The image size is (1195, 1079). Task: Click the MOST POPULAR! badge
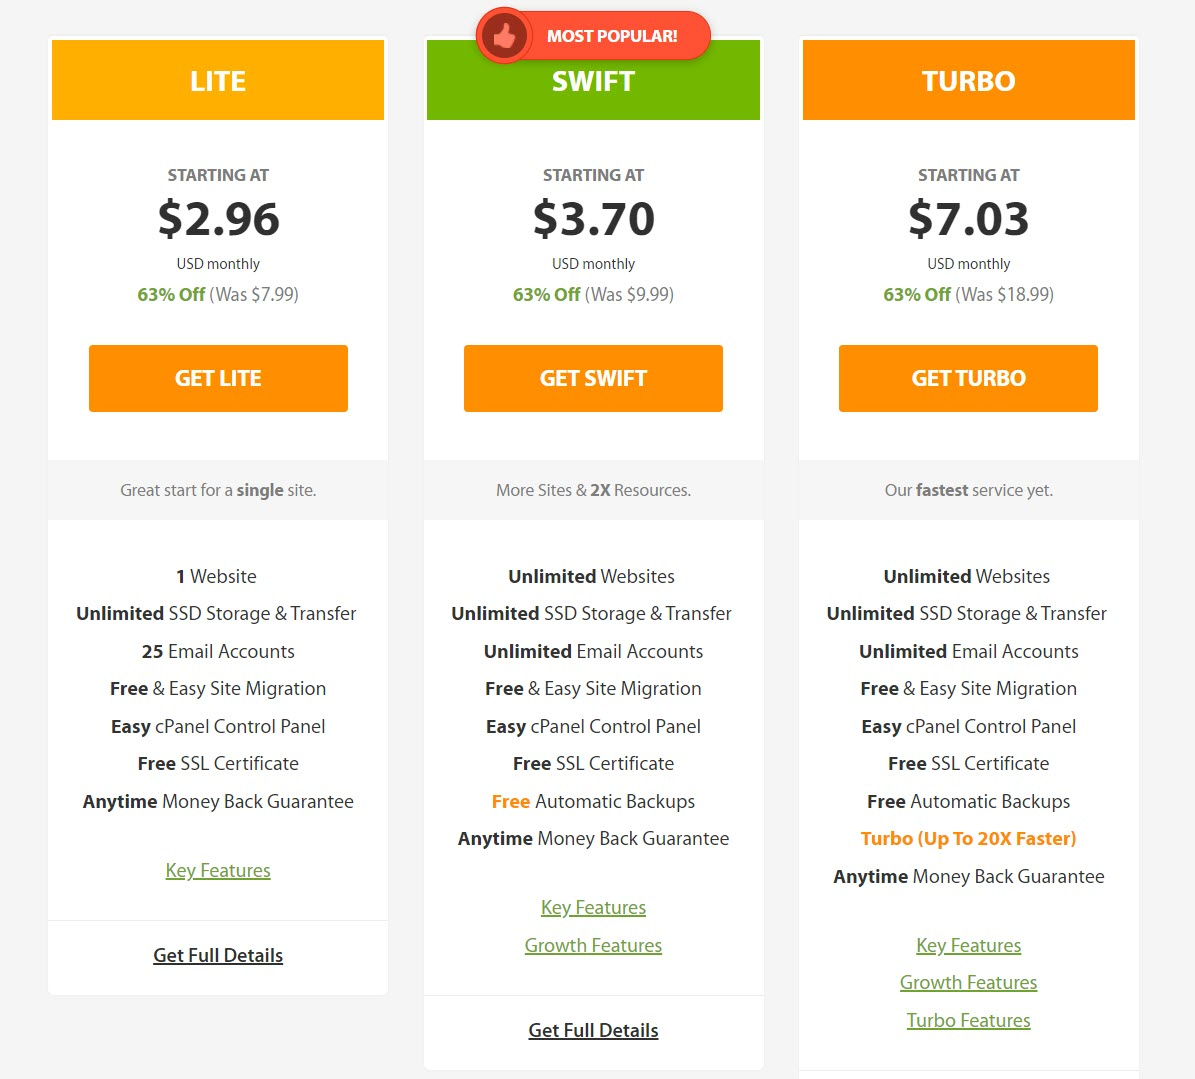[x=593, y=36]
